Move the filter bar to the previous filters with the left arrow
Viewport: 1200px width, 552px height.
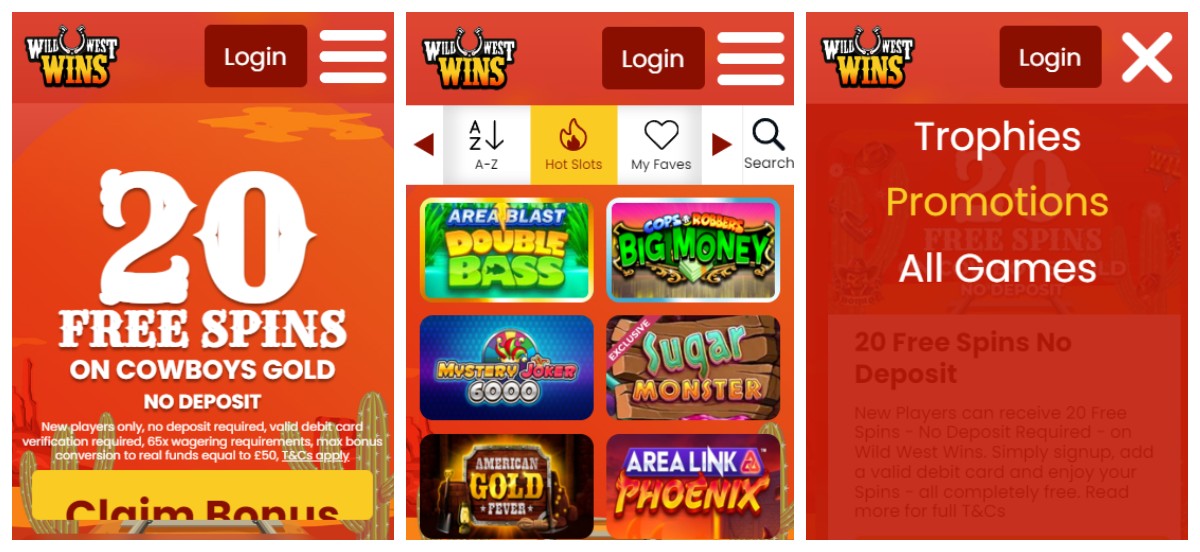[x=424, y=145]
